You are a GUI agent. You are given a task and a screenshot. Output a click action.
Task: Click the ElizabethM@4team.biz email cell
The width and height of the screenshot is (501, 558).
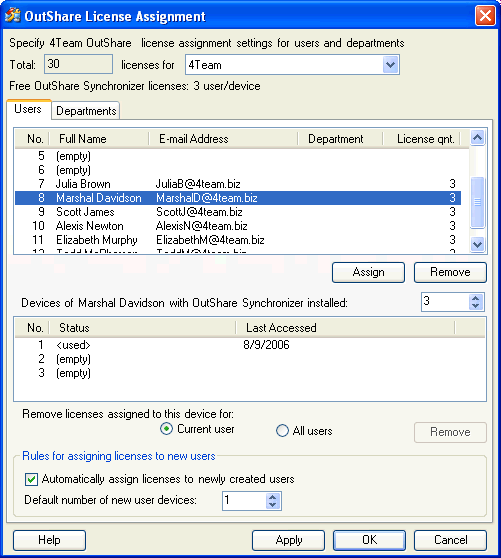point(210,240)
